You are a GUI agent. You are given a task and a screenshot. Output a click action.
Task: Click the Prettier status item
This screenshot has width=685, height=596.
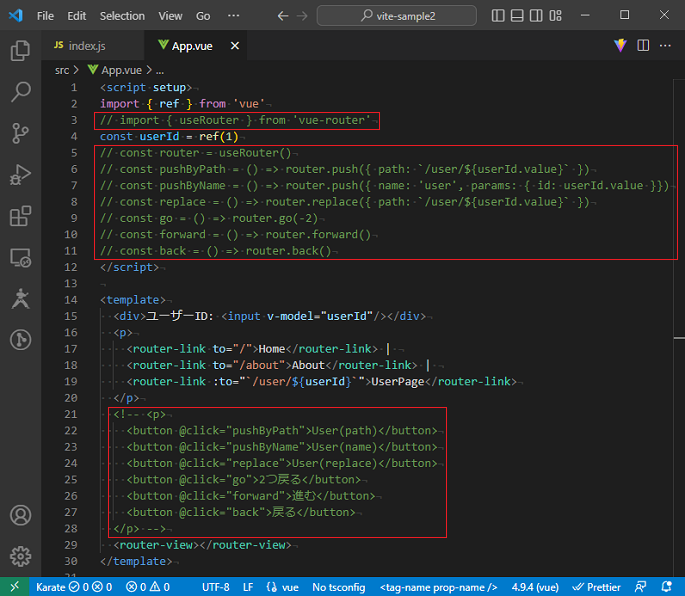[x=596, y=587]
